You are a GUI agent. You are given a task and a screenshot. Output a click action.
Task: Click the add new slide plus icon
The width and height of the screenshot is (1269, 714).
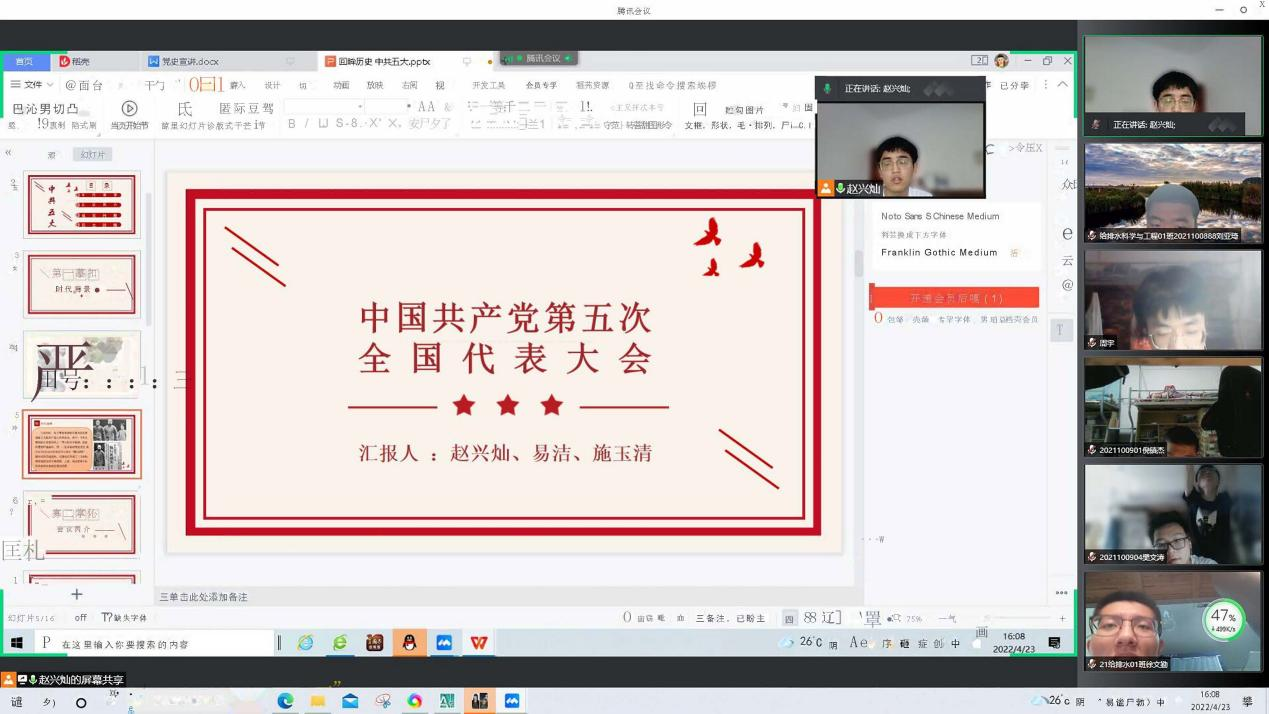coord(76,595)
